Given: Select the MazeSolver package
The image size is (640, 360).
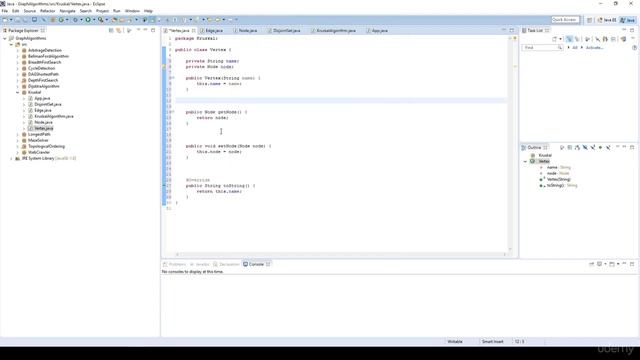Looking at the screenshot, I should pos(38,140).
